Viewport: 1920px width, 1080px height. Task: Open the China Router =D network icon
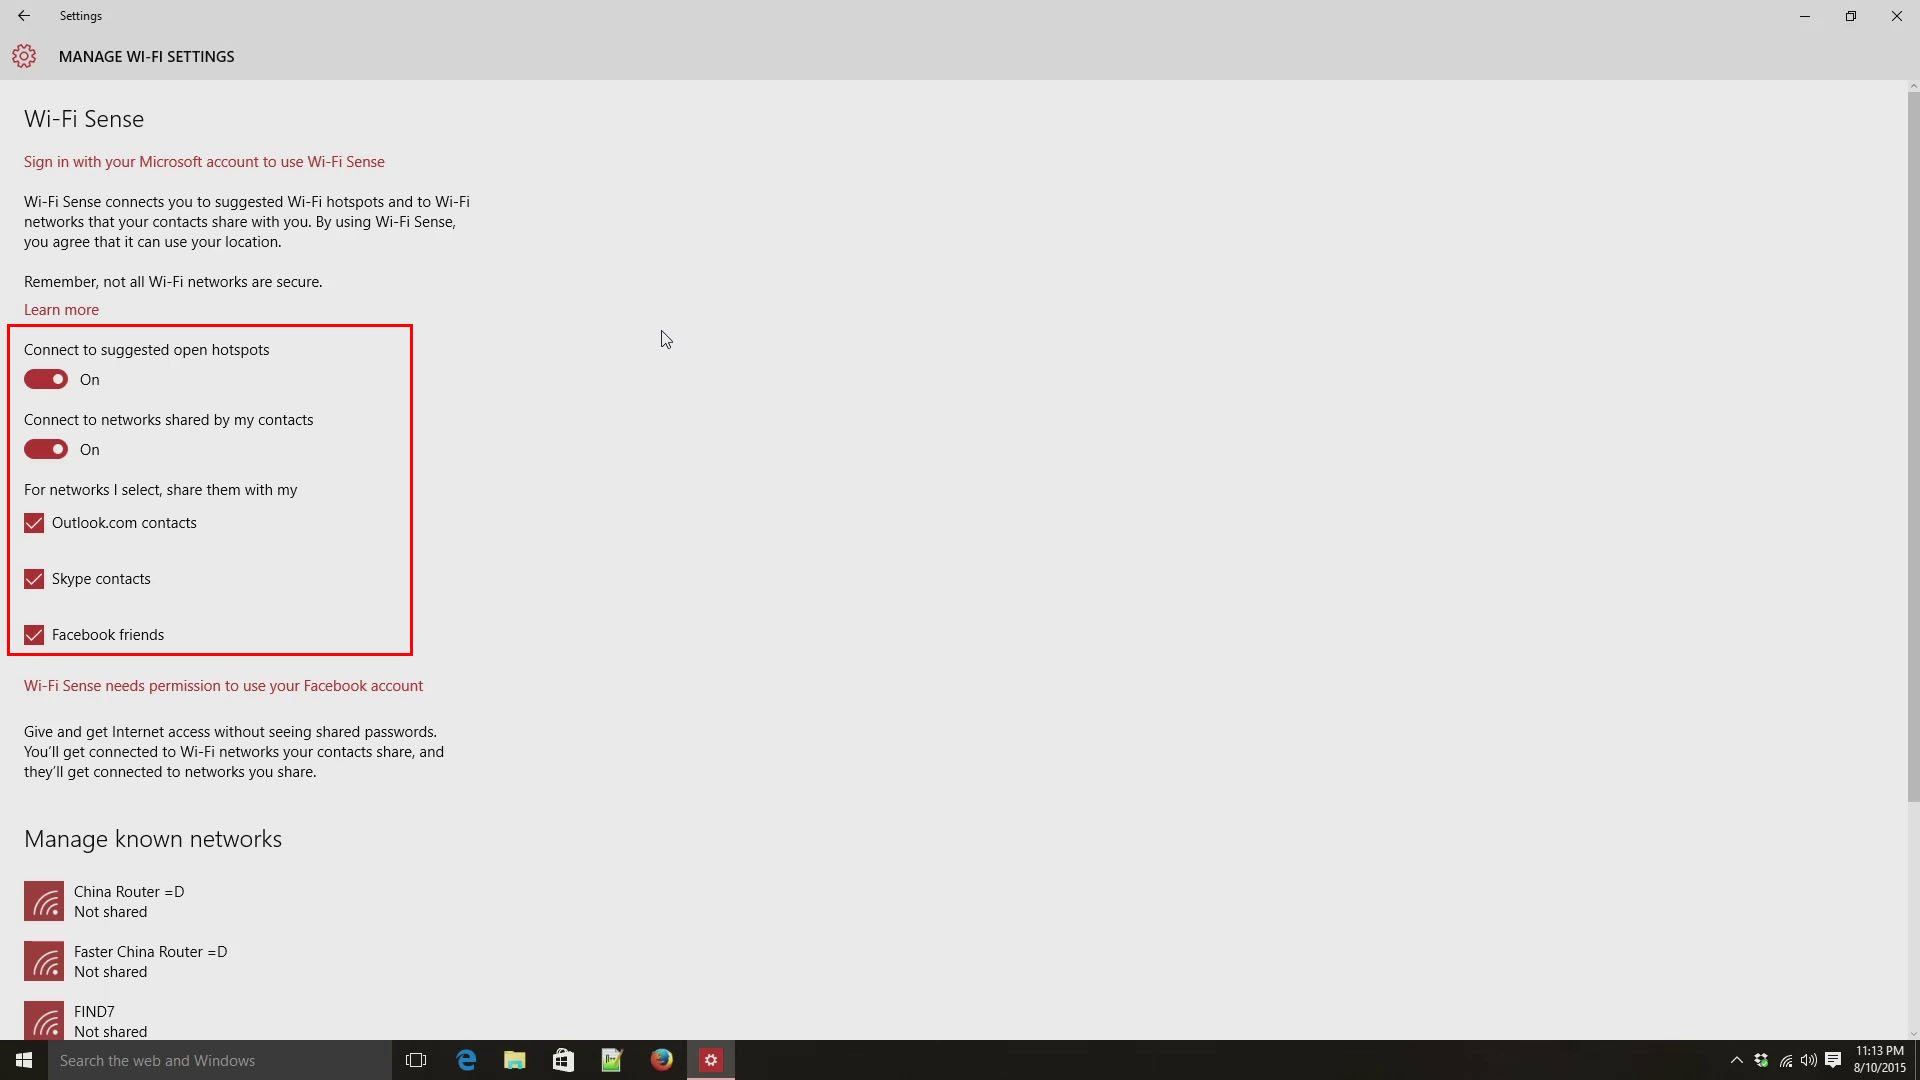click(x=44, y=901)
